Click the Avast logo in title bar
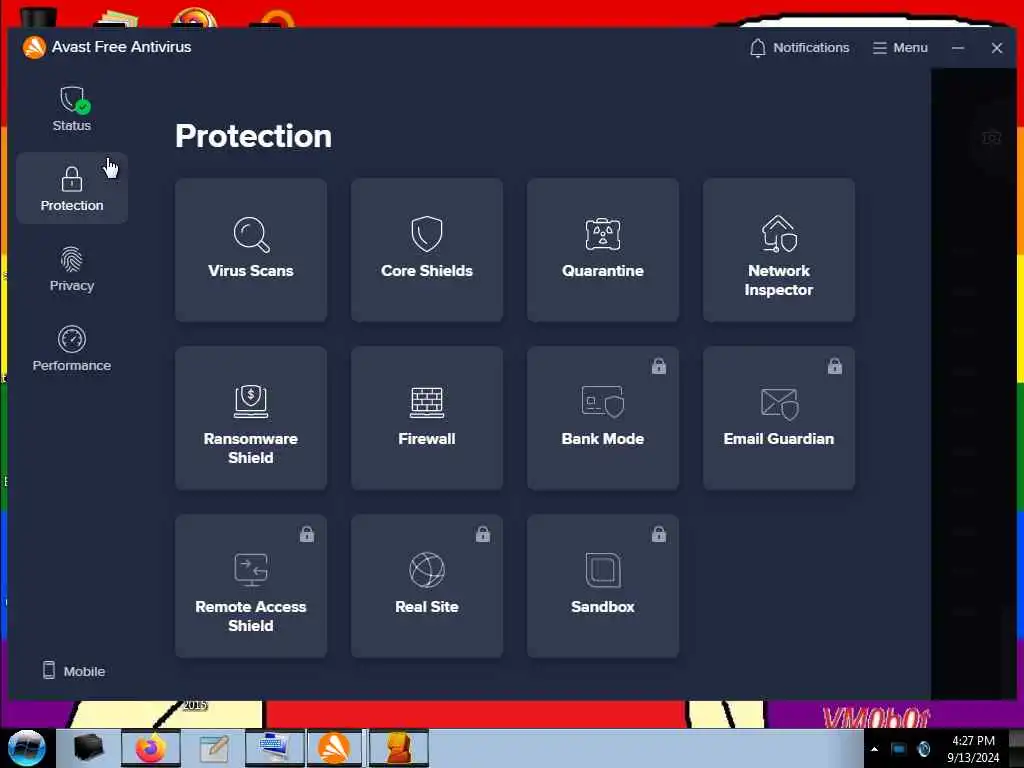 (34, 47)
